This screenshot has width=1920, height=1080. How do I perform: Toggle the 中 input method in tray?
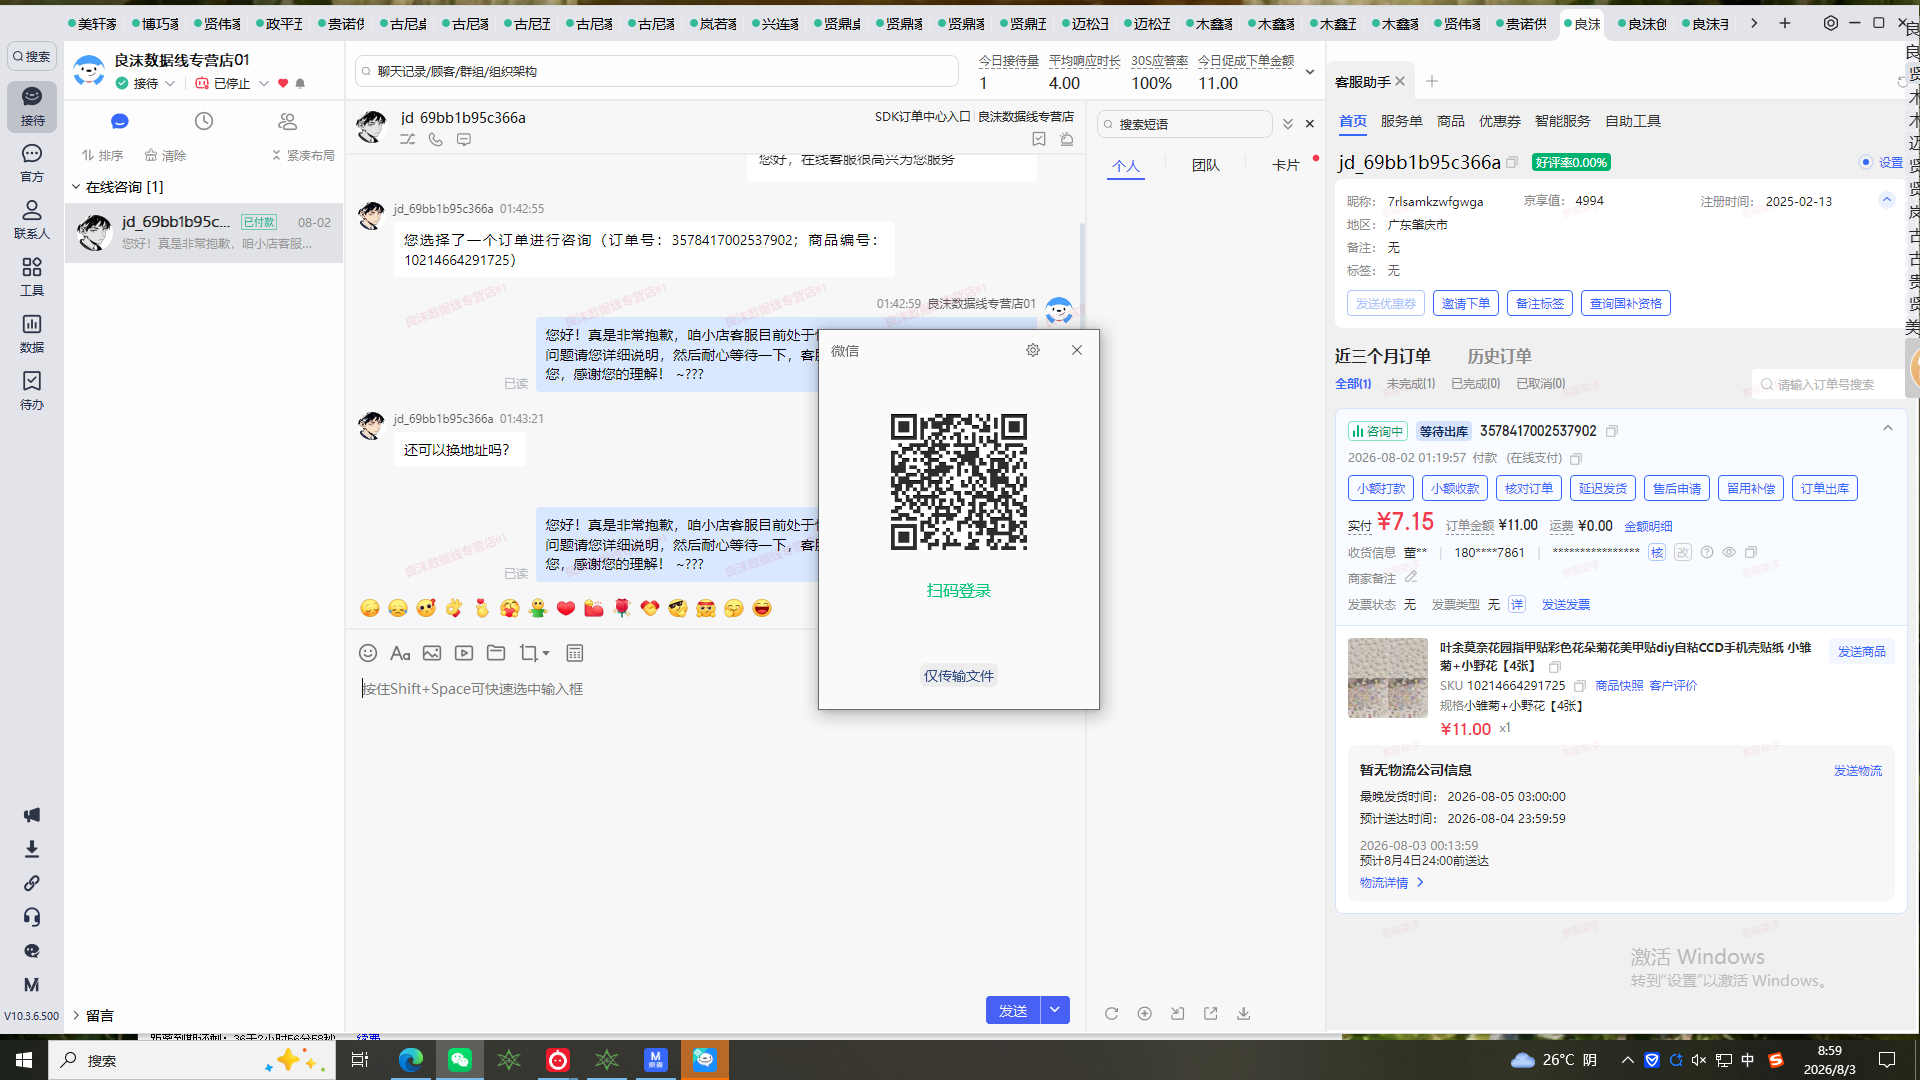point(1748,1060)
